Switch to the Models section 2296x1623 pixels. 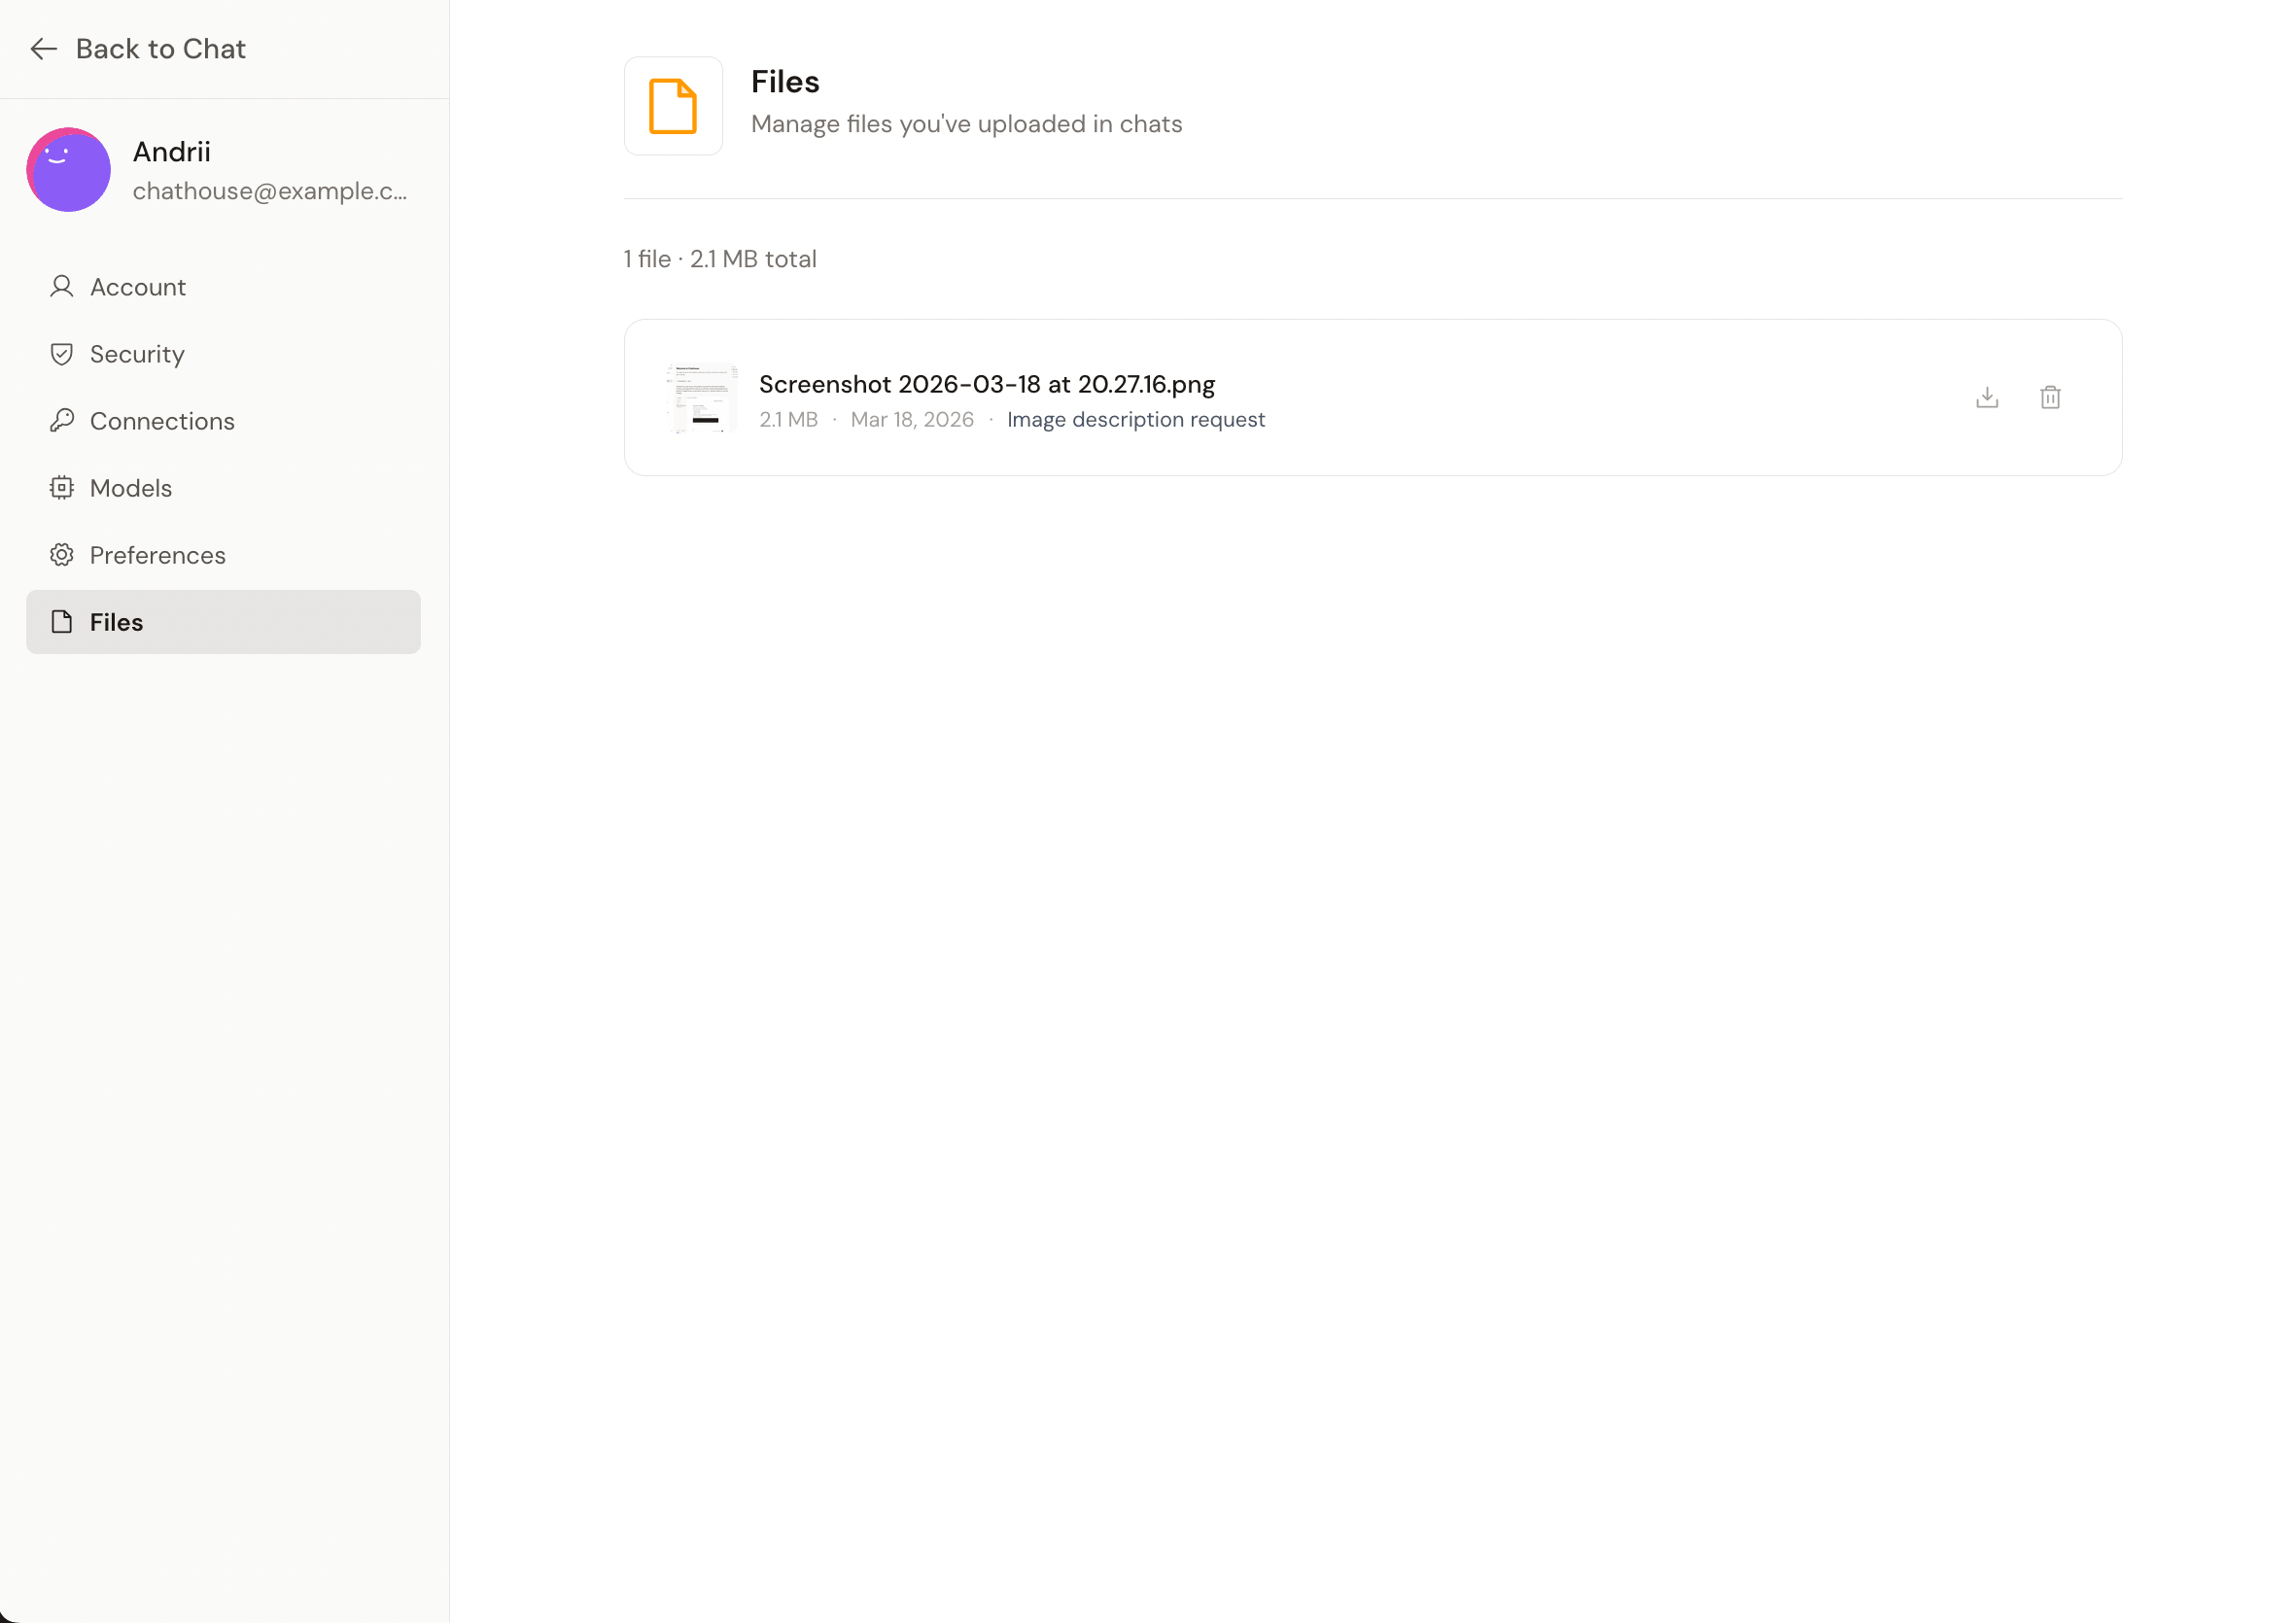[131, 488]
